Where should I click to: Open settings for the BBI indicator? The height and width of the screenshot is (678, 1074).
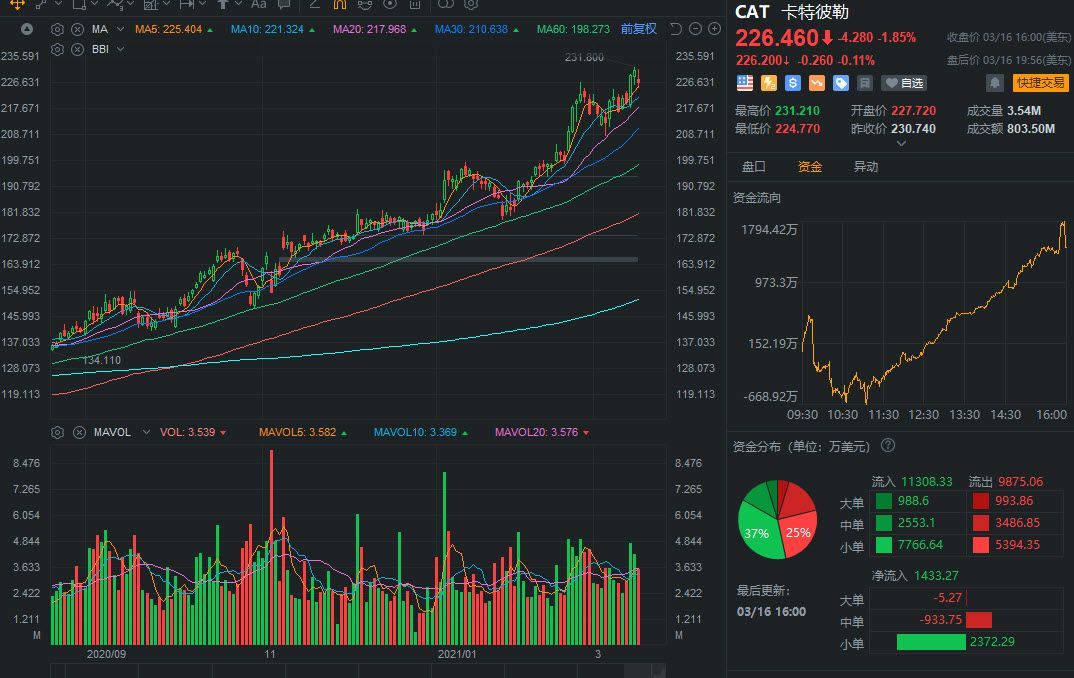pos(58,49)
